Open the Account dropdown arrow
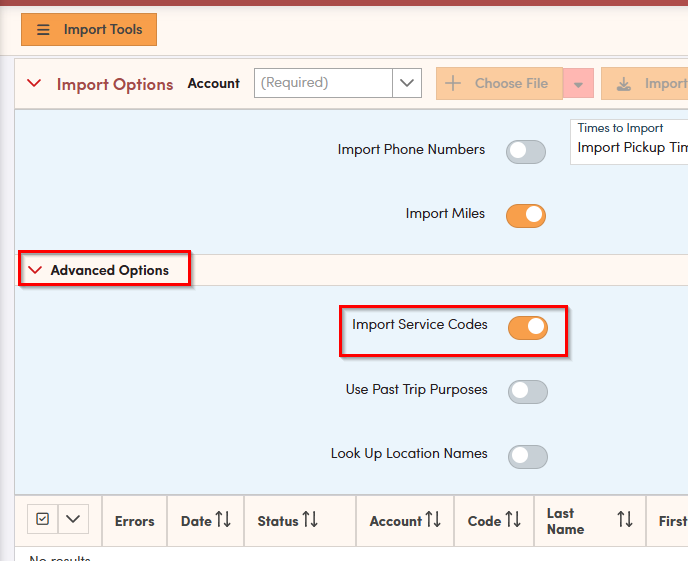The width and height of the screenshot is (688, 561). tap(406, 83)
